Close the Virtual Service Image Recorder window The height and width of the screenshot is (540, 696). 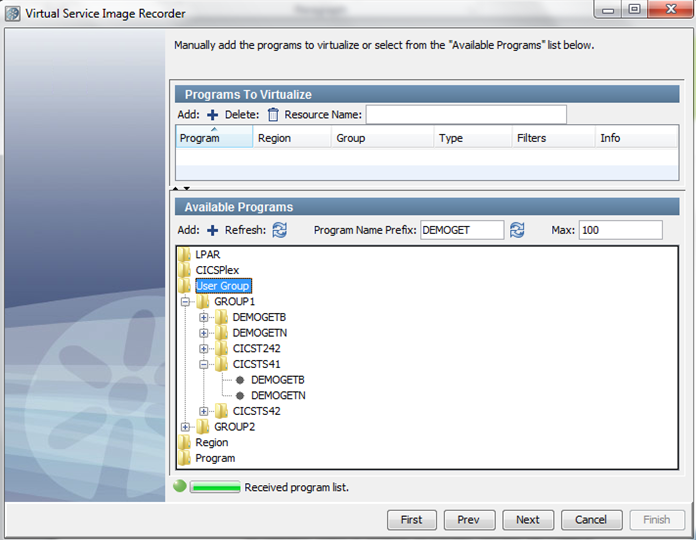[x=671, y=9]
